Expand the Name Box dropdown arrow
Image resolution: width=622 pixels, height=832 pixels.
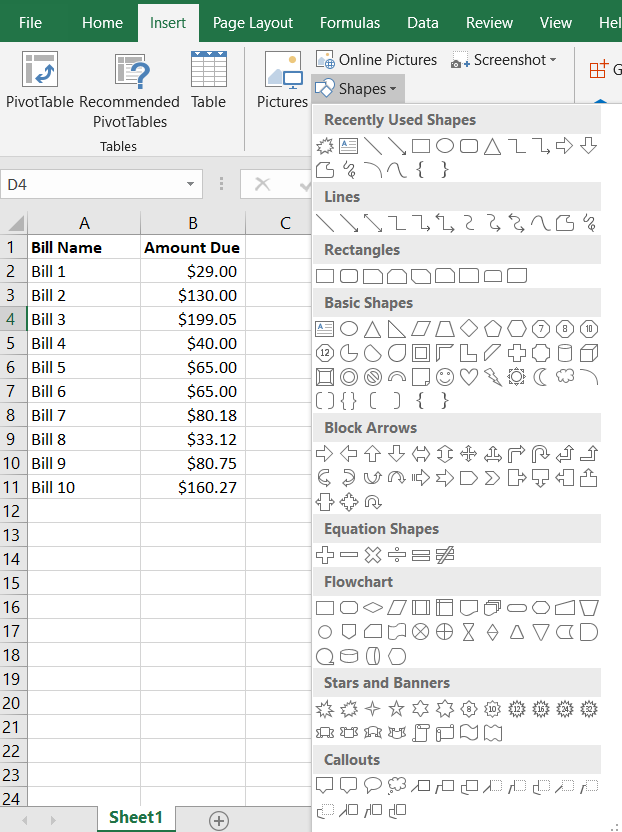tap(190, 185)
